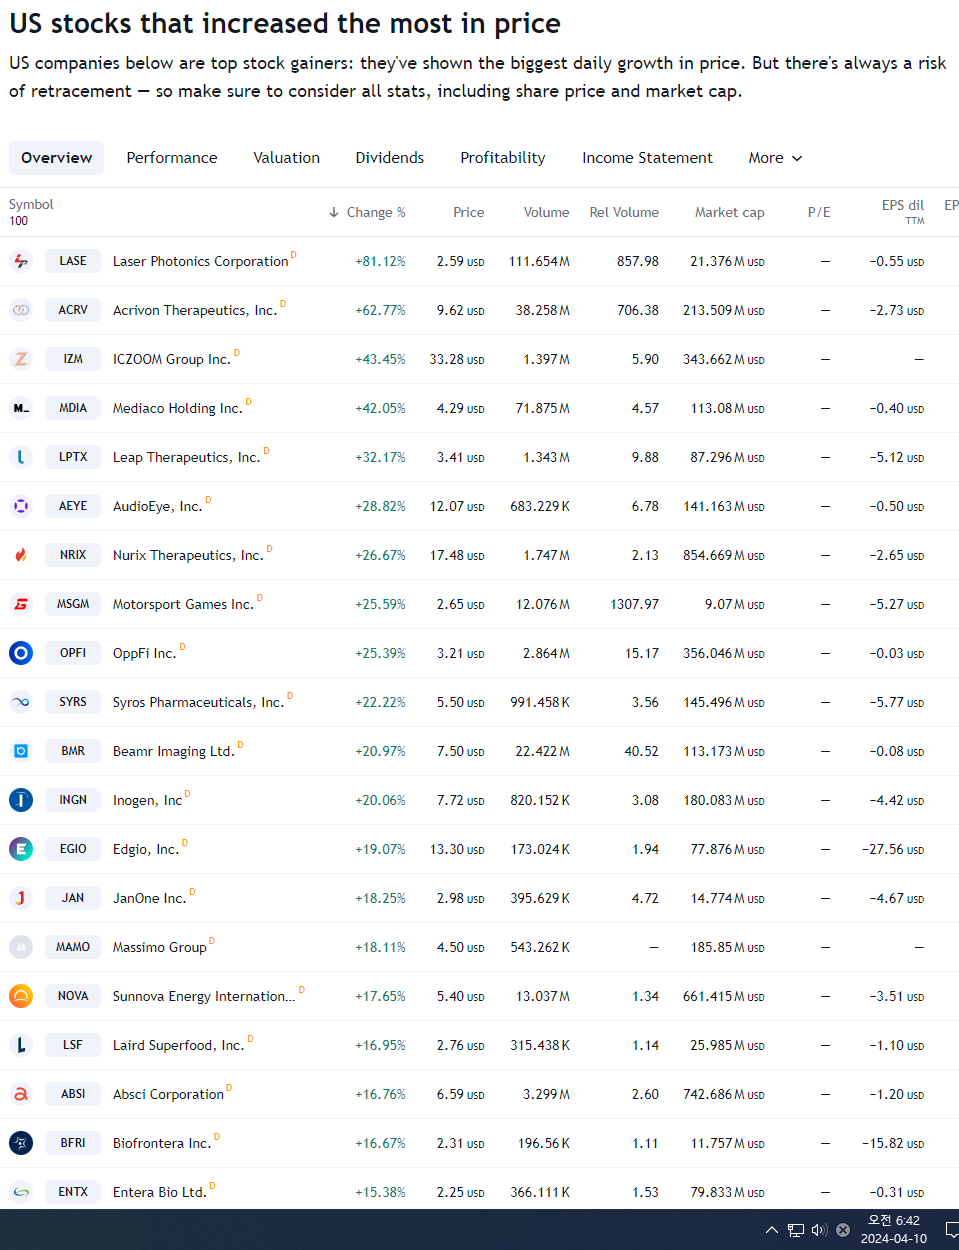Image resolution: width=959 pixels, height=1250 pixels.
Task: Click the Syros Pharmaceuticals logo icon
Action: [21, 702]
